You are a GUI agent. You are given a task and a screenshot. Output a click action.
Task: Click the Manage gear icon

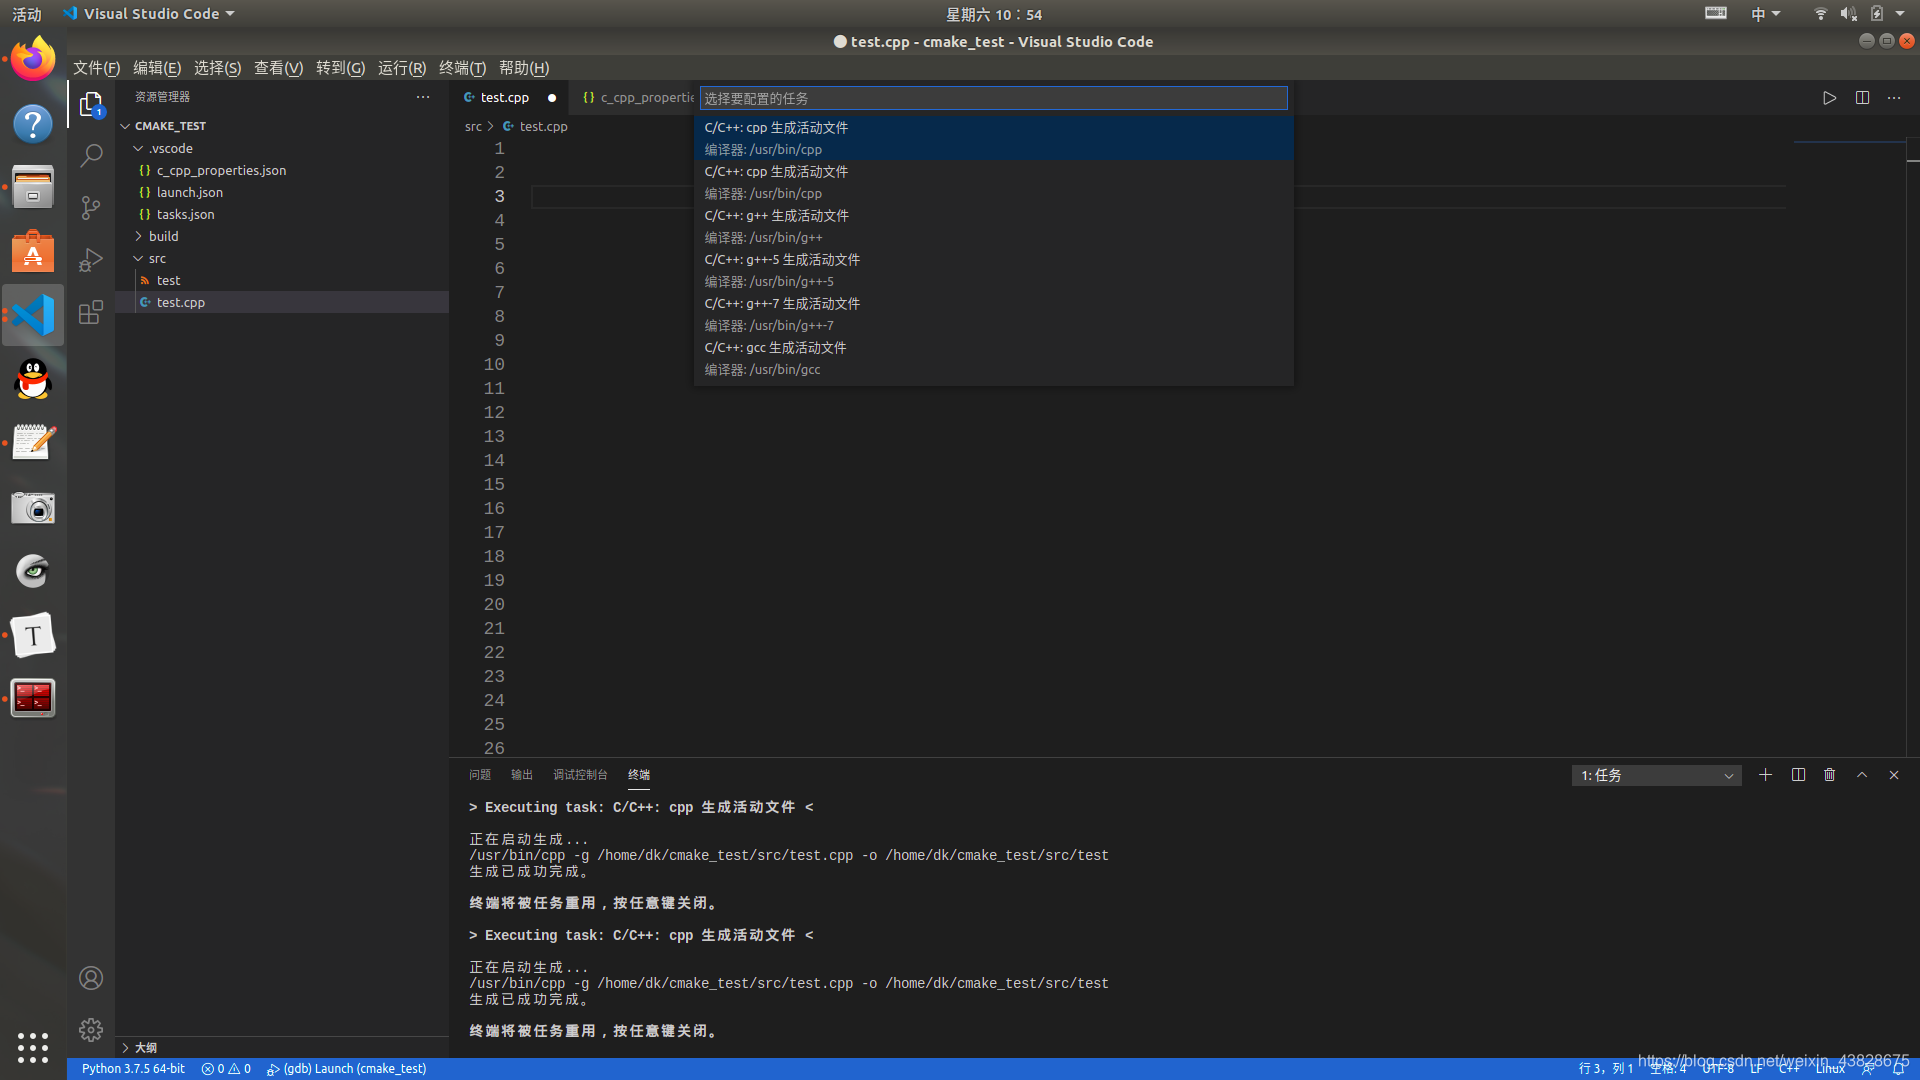pyautogui.click(x=91, y=1029)
